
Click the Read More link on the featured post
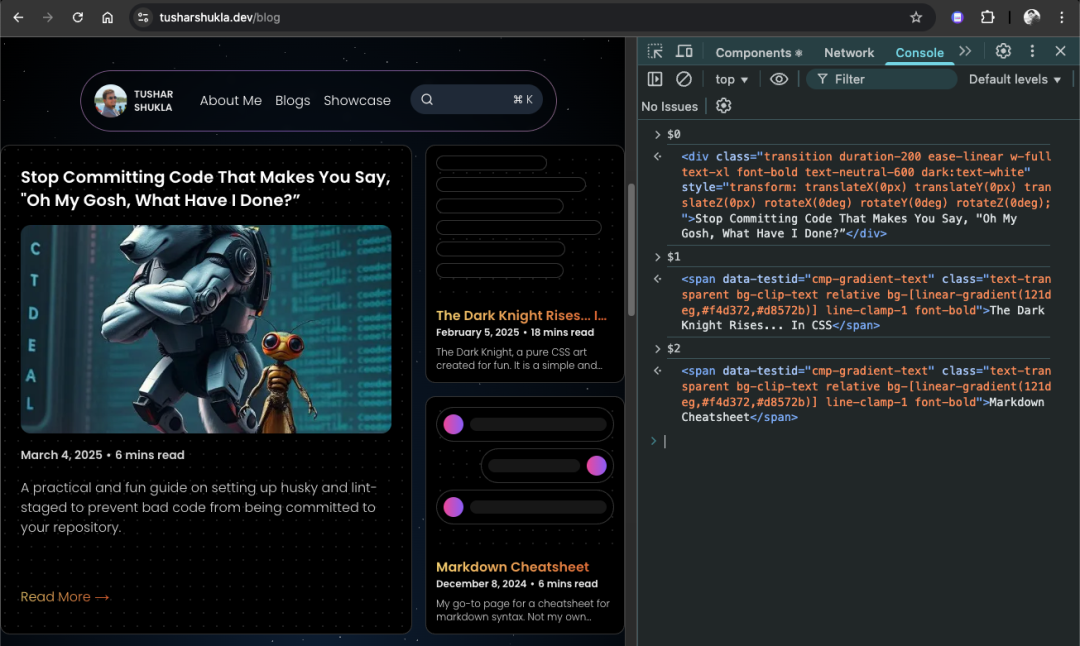(x=64, y=597)
